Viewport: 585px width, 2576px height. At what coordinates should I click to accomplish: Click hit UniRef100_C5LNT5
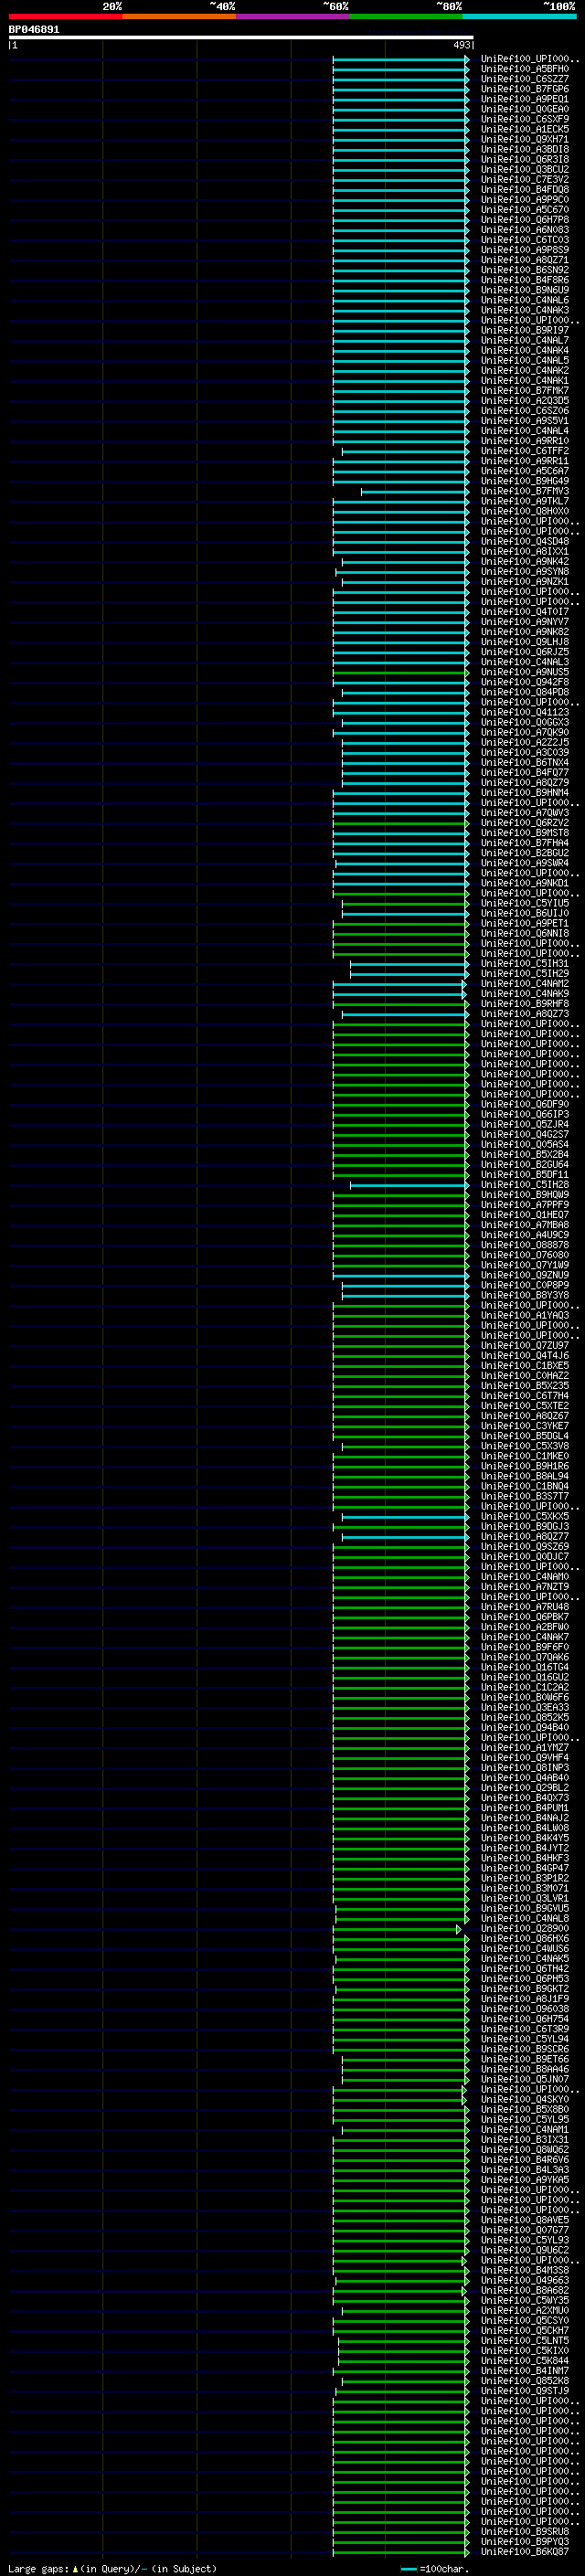pyautogui.click(x=524, y=2342)
